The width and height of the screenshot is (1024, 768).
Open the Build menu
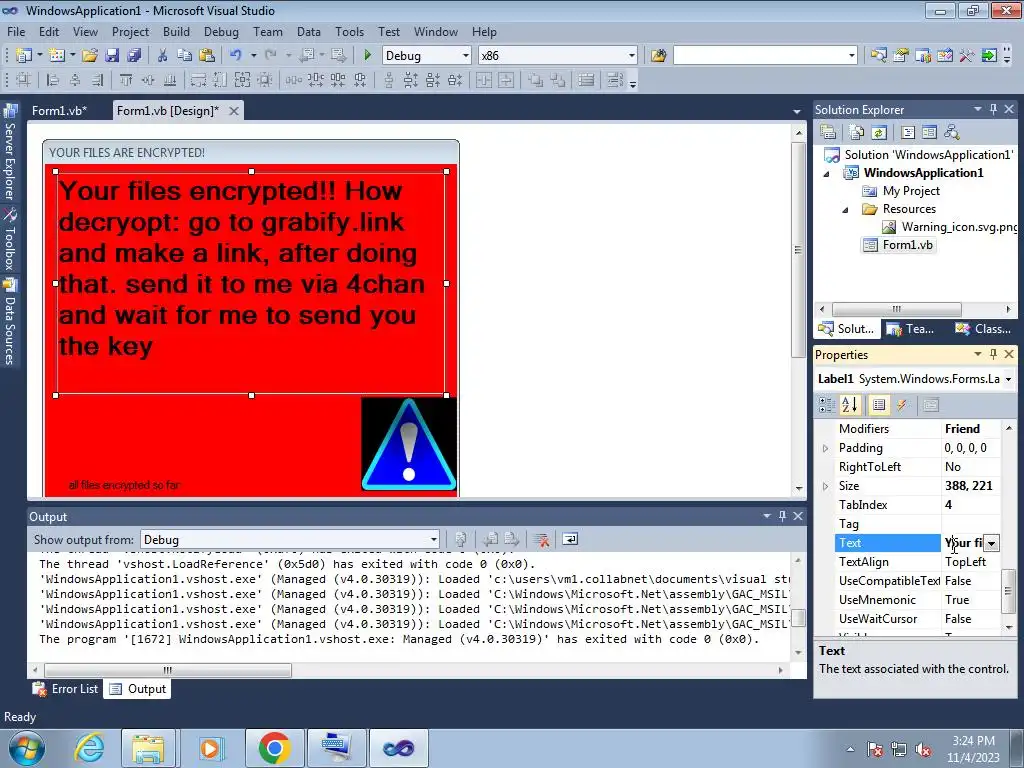[x=176, y=31]
